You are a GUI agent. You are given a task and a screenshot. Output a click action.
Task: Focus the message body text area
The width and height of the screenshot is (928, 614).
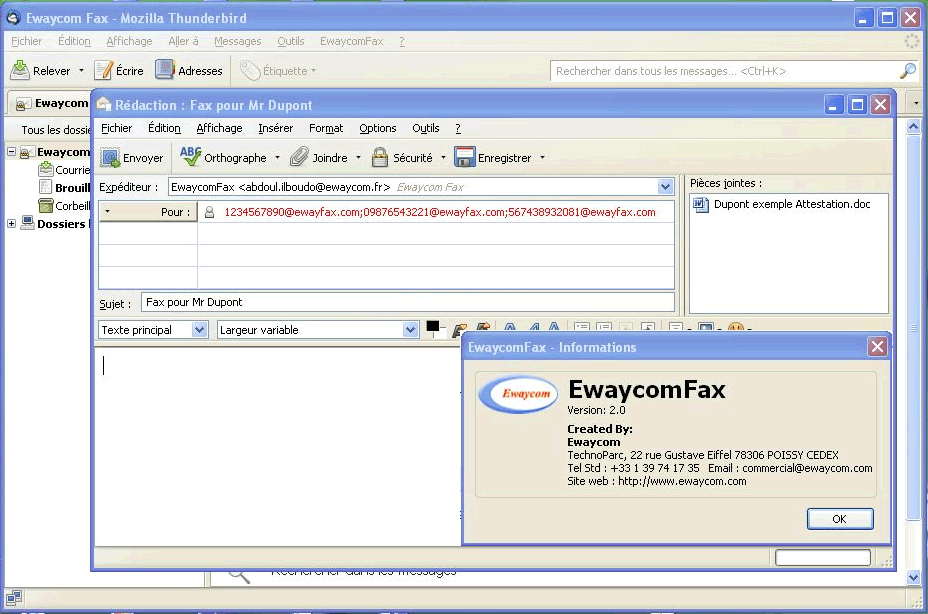click(x=278, y=446)
